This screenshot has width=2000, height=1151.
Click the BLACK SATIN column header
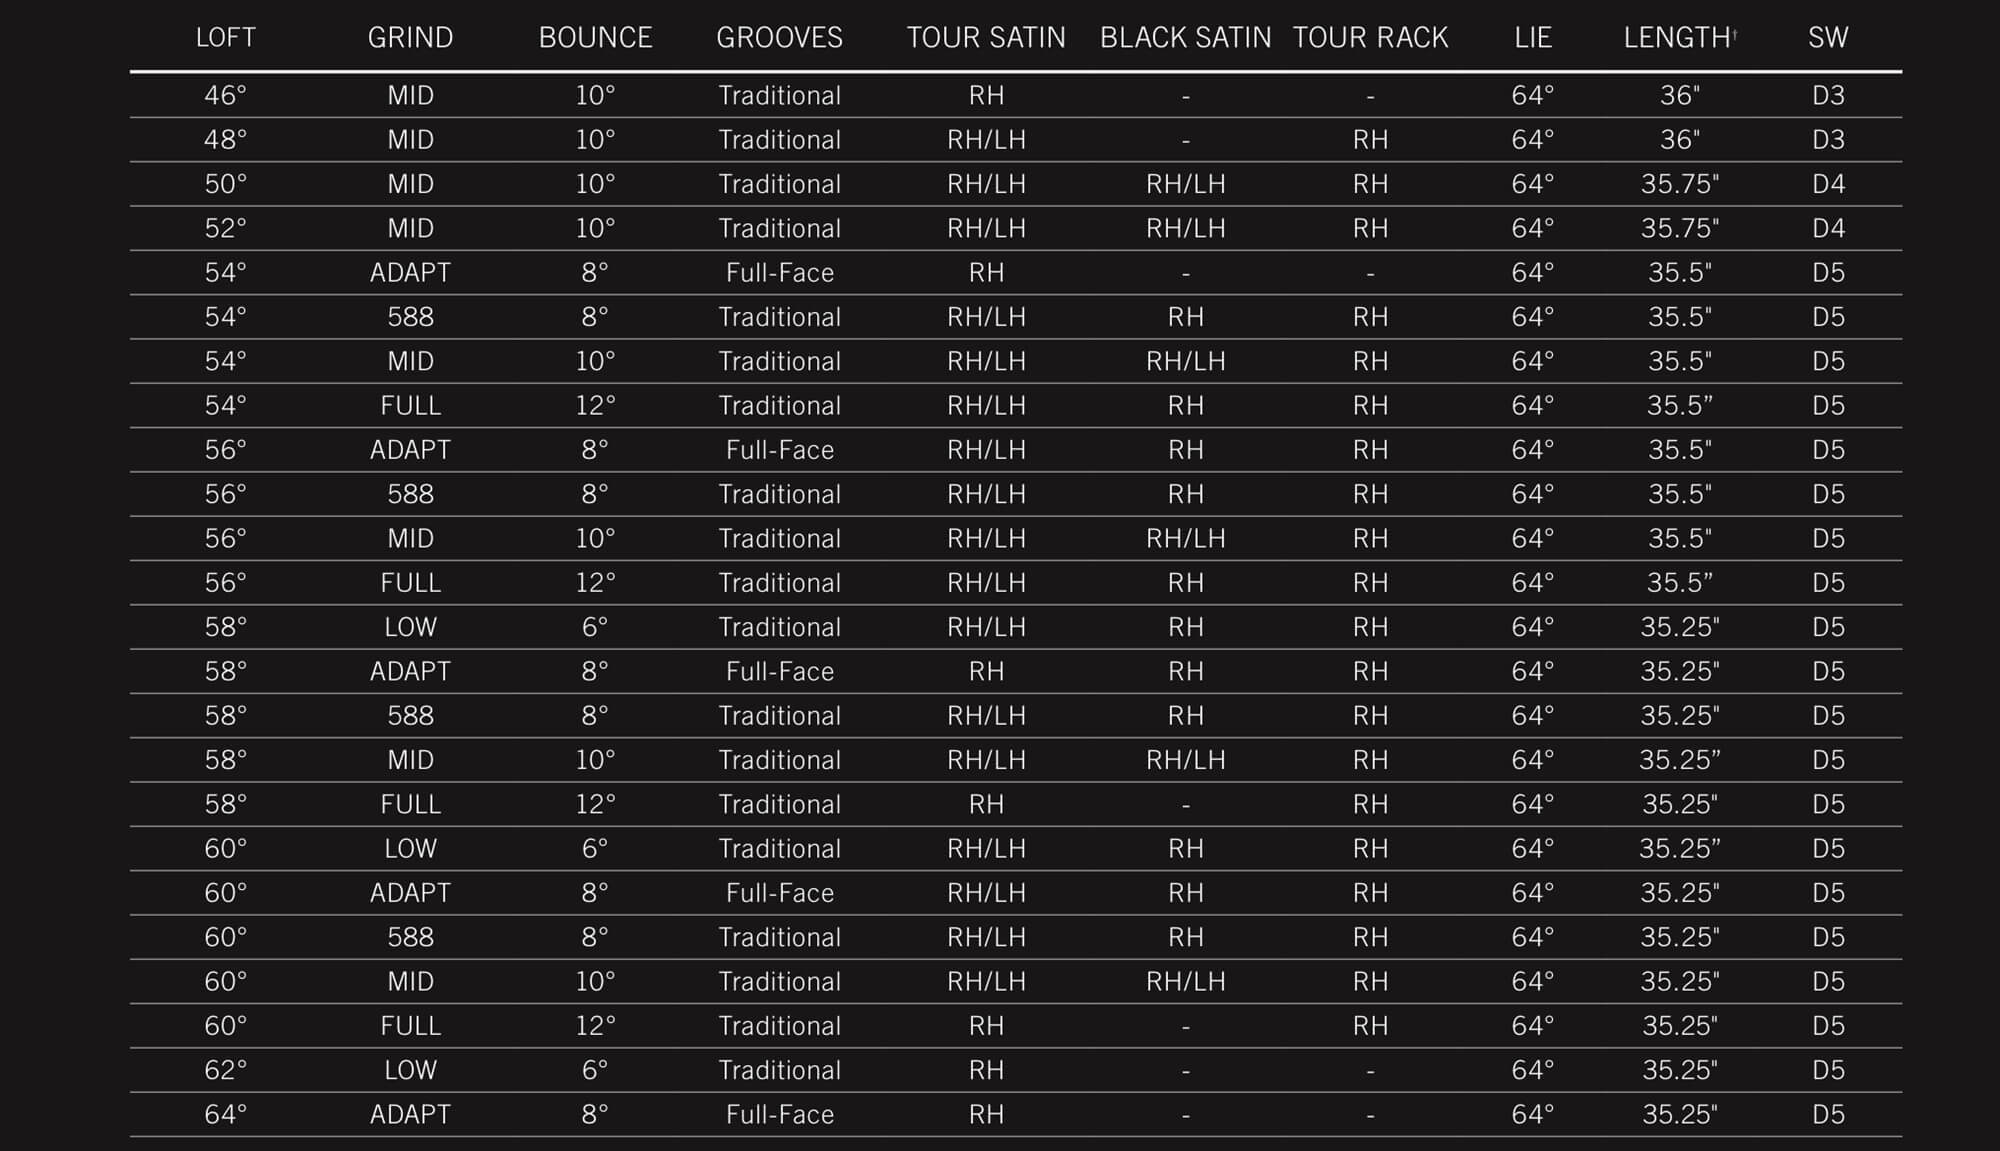(1186, 38)
